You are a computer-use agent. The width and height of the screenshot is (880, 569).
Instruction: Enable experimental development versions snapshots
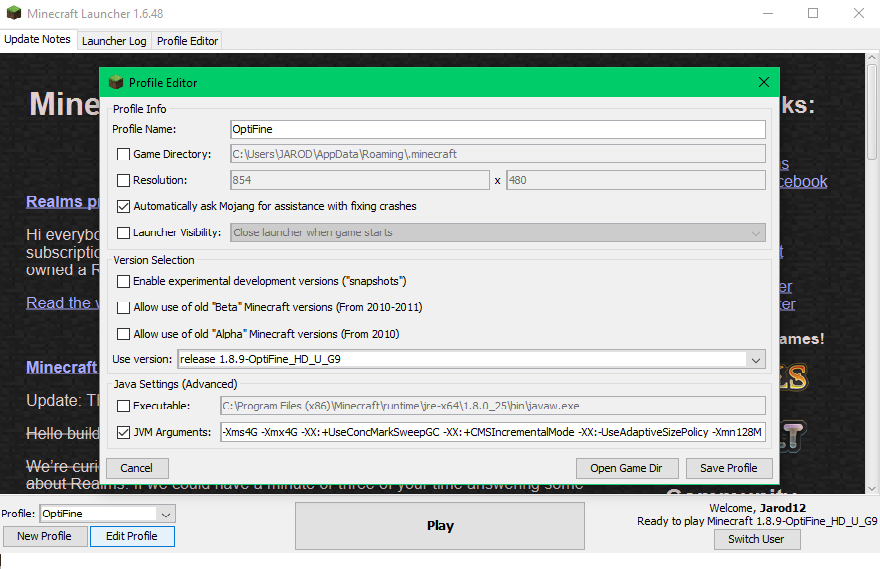pos(123,281)
